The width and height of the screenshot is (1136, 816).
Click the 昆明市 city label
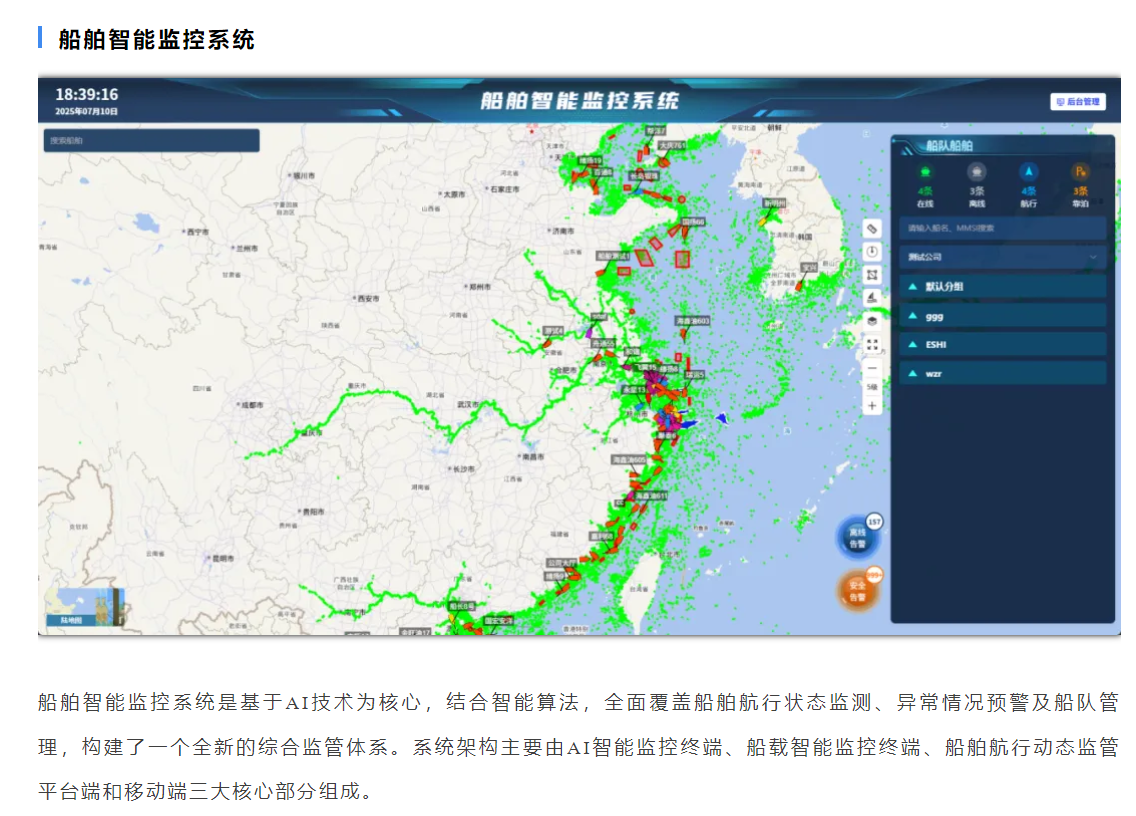coord(222,559)
